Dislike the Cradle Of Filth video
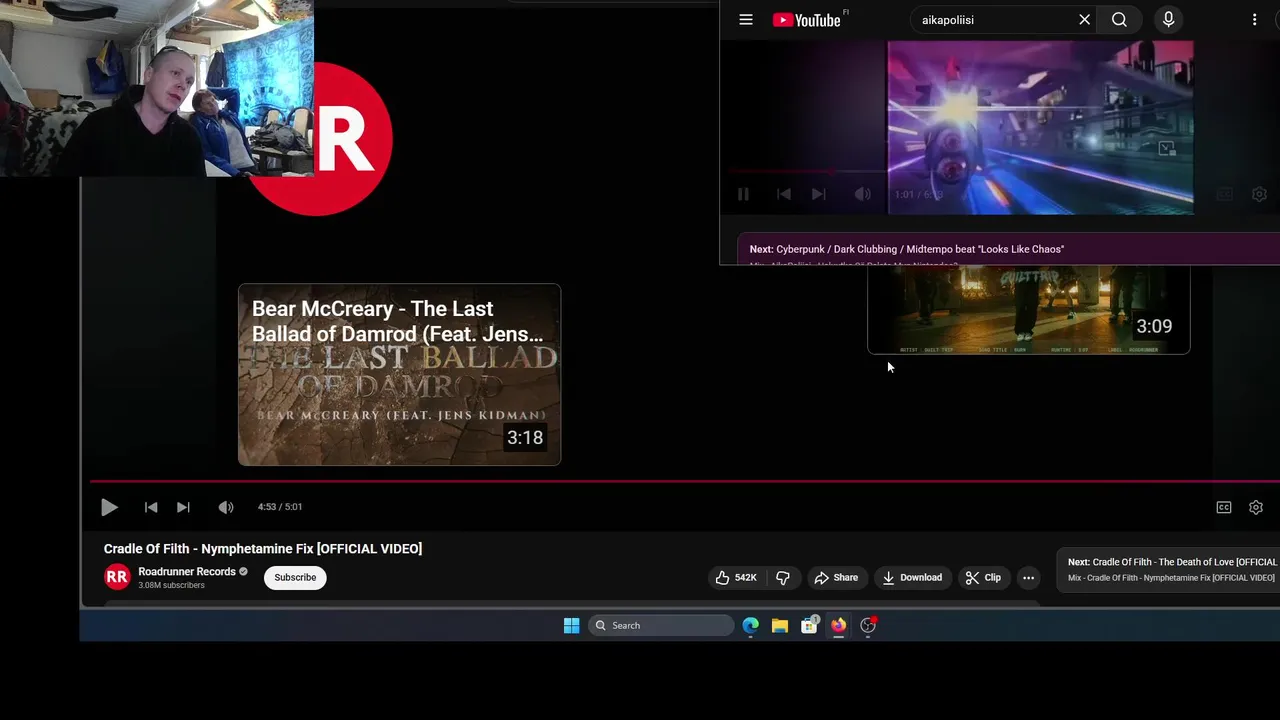The width and height of the screenshot is (1280, 720). 782,577
